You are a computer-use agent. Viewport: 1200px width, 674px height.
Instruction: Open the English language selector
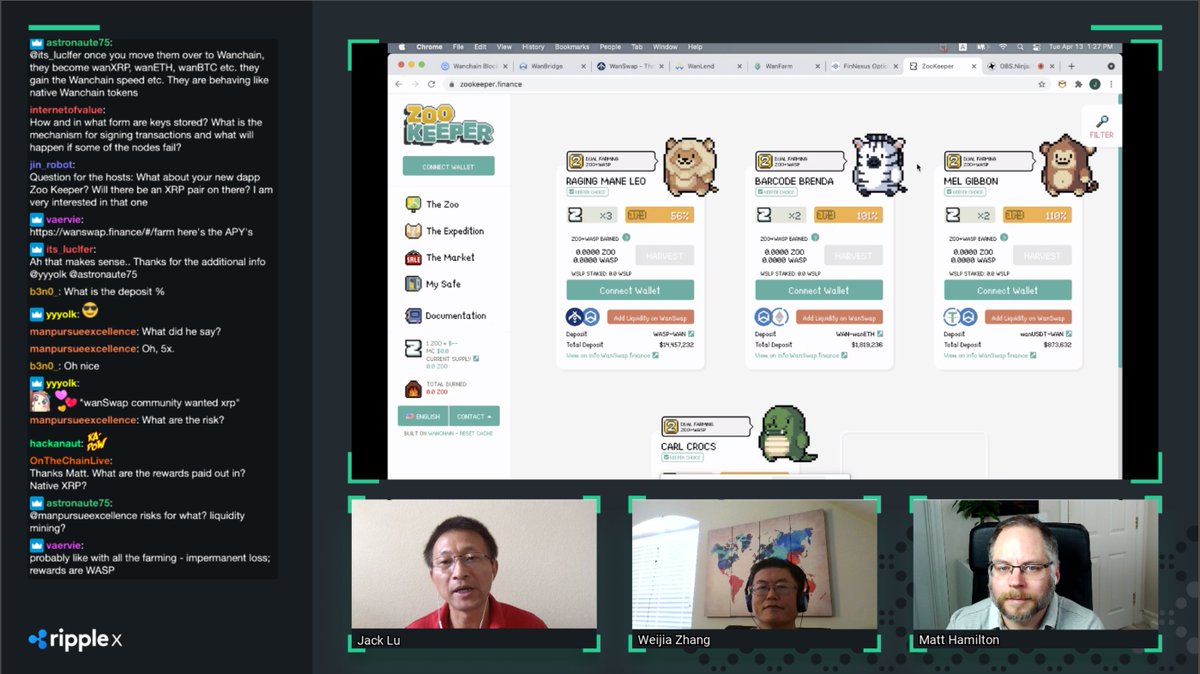[x=422, y=416]
